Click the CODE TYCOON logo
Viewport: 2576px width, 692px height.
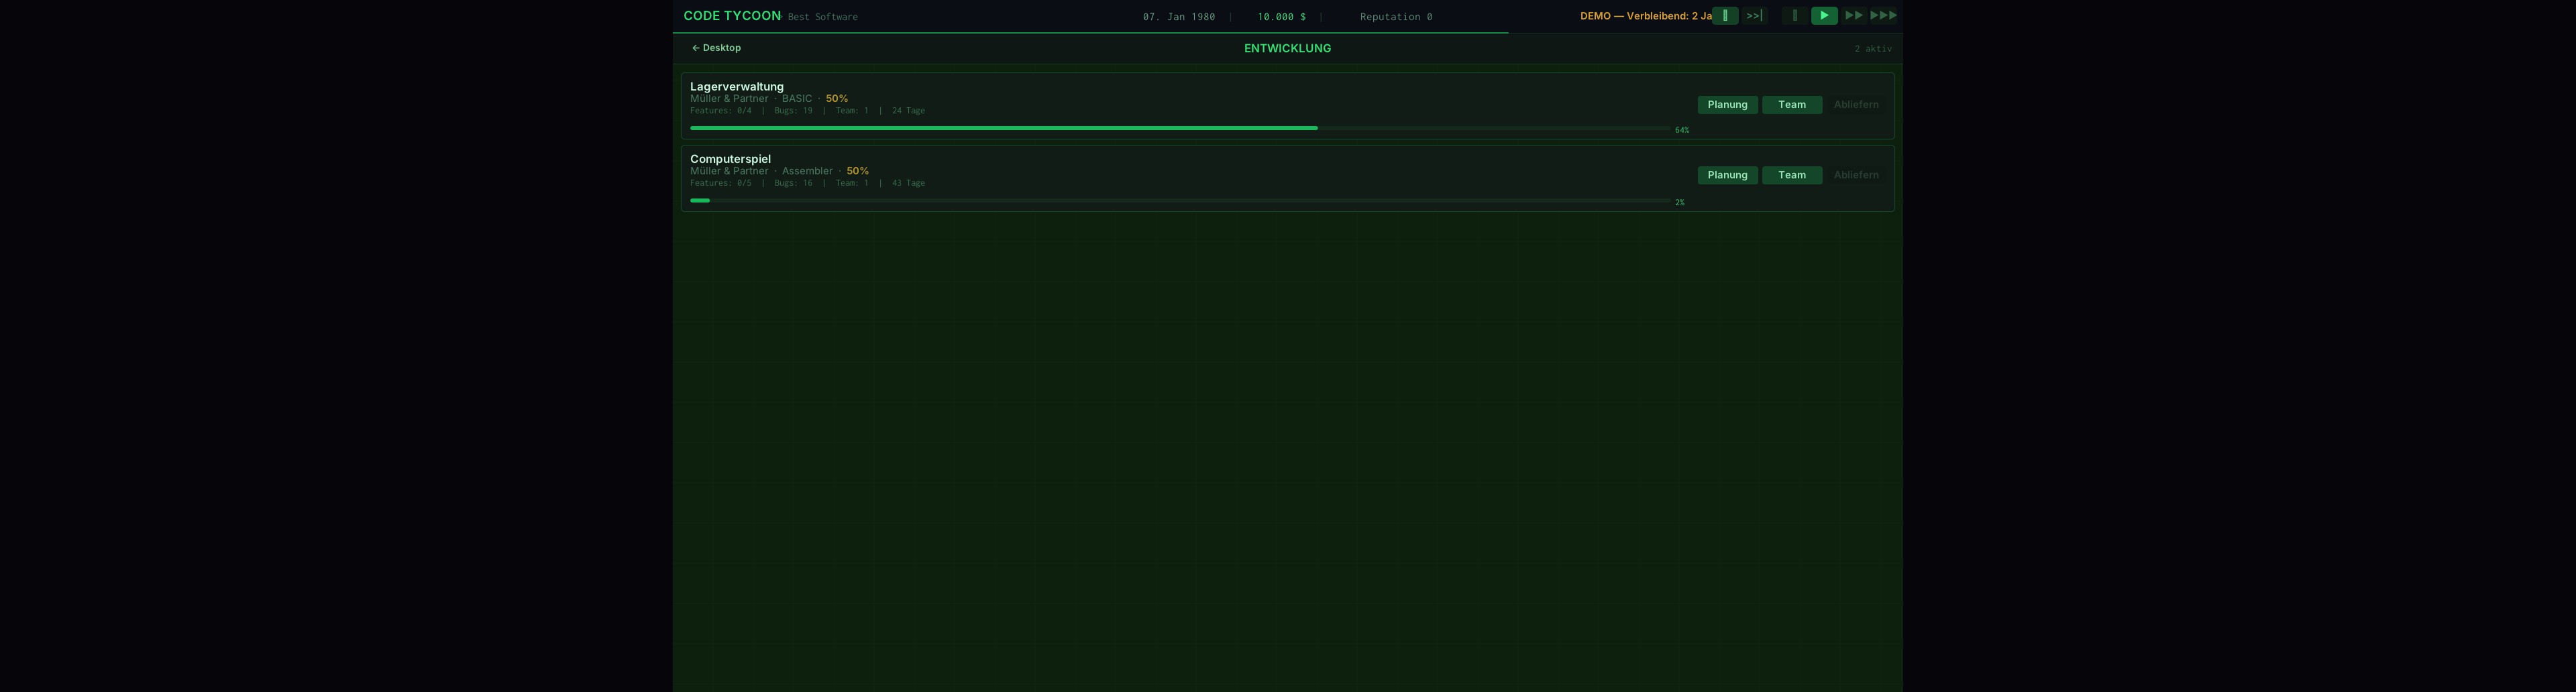pos(731,16)
